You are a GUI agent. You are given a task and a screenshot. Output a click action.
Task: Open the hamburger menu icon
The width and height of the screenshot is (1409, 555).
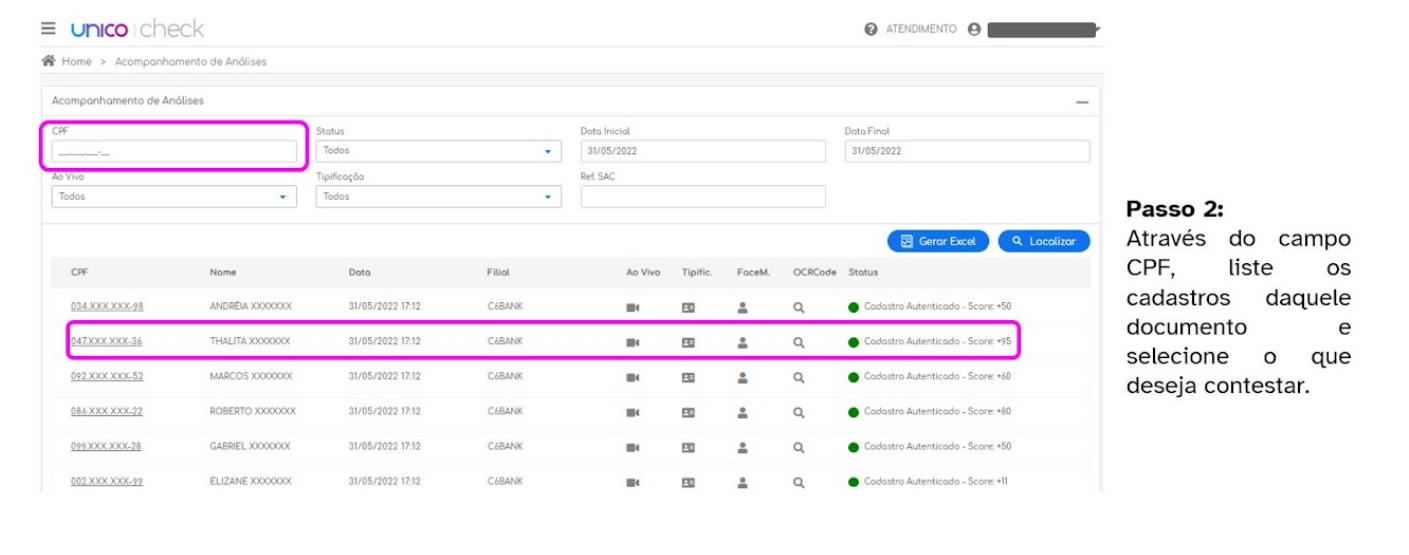48,29
